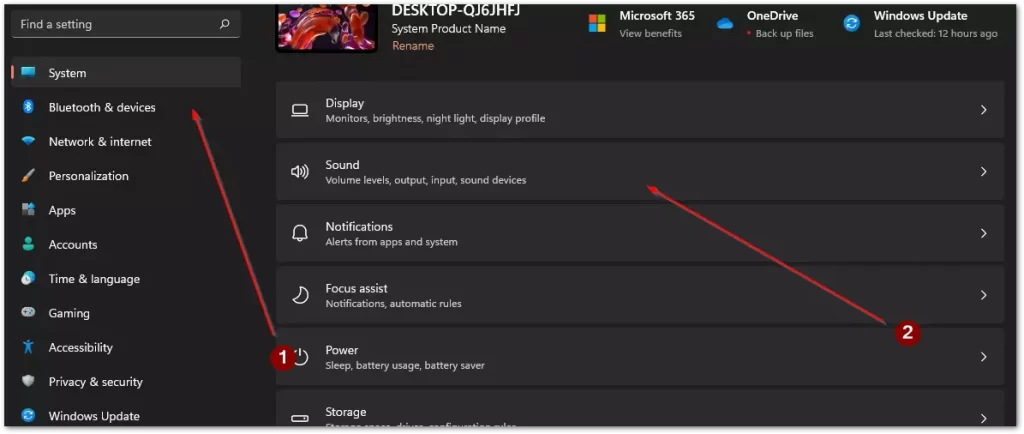Expand Sound settings chevron
Screen dimensions: 1024x434
(984, 172)
